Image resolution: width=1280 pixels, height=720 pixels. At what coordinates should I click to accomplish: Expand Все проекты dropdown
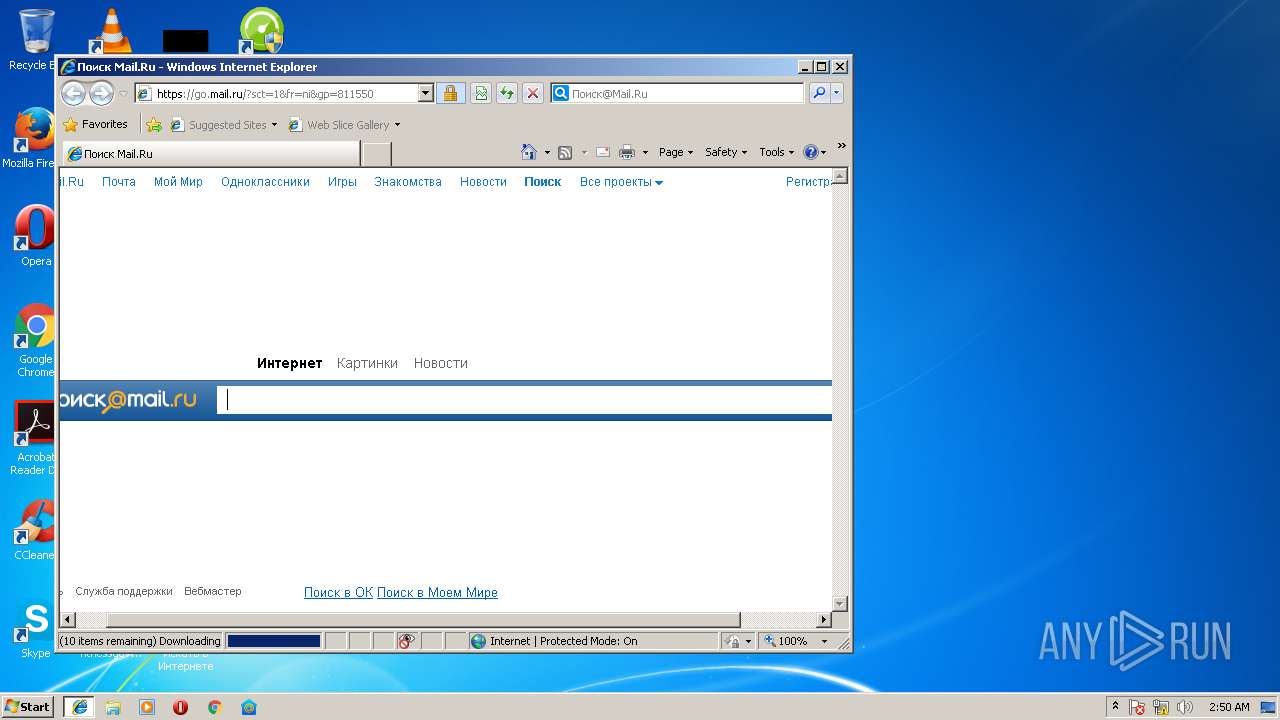pyautogui.click(x=621, y=182)
